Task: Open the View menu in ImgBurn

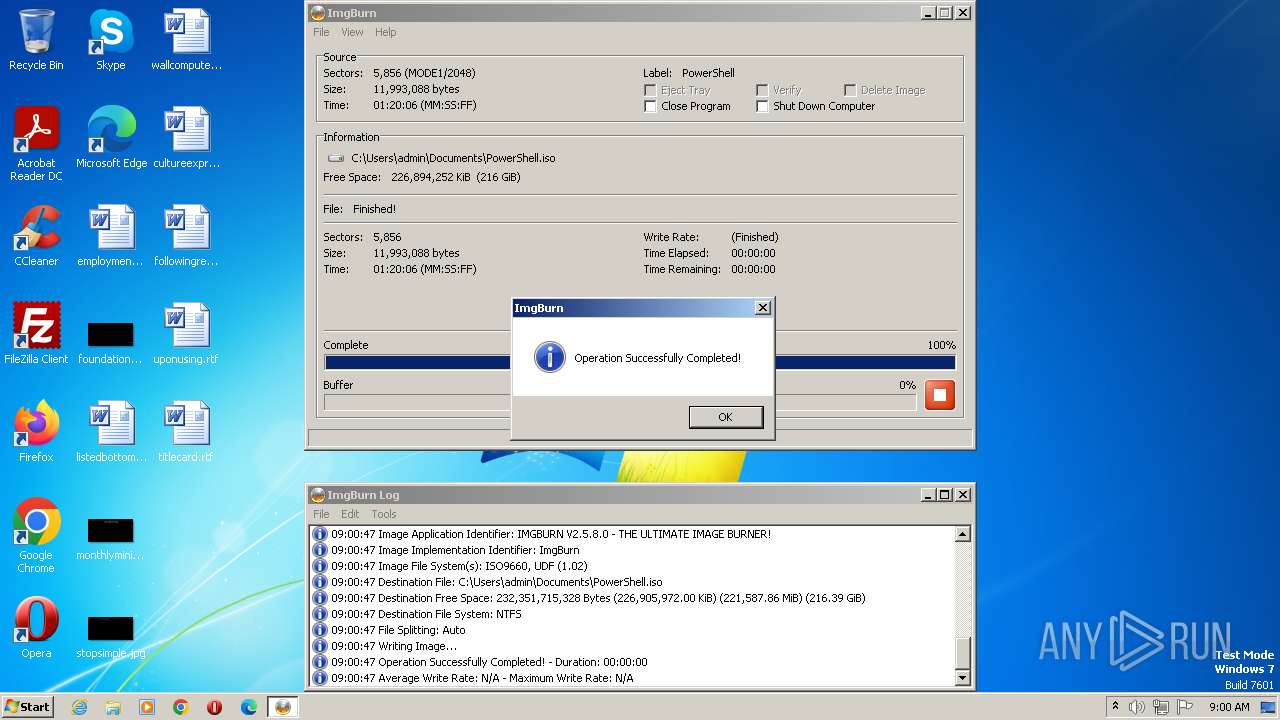Action: 352,32
